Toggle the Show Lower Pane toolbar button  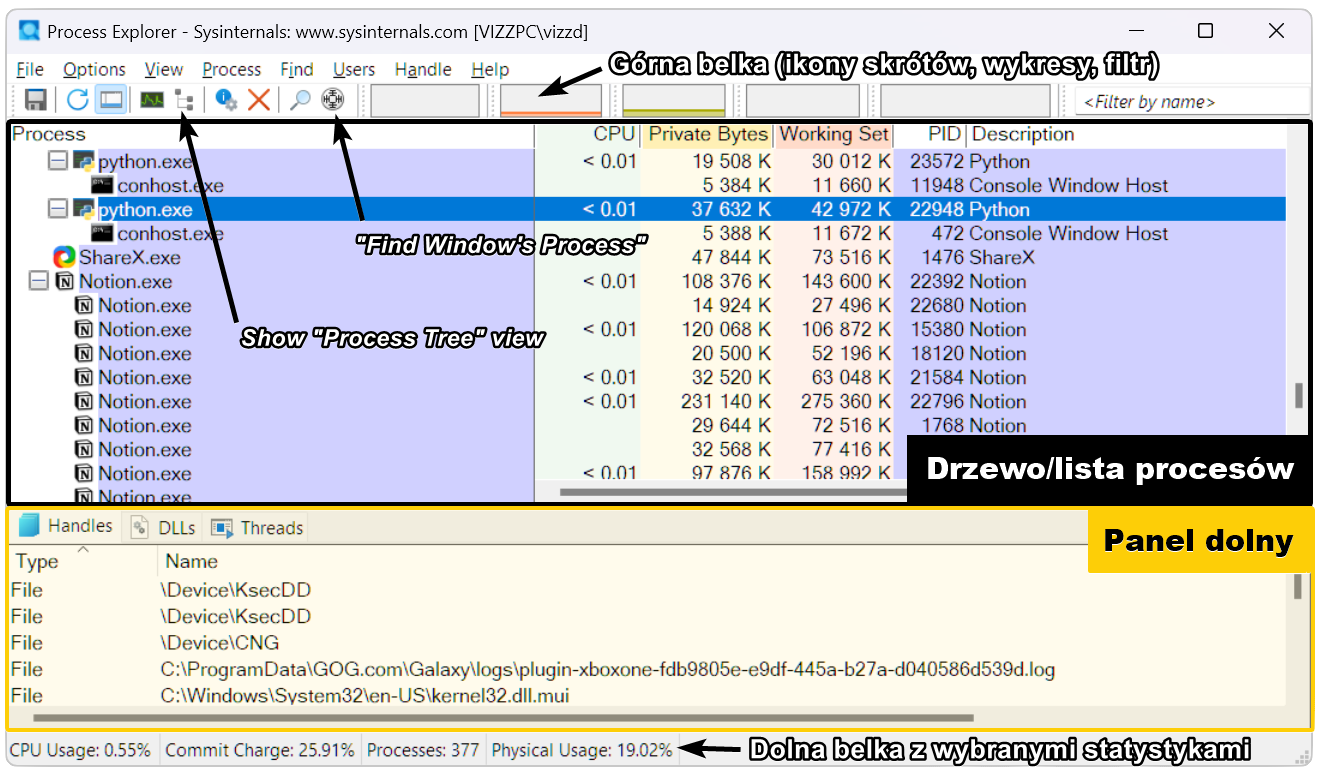point(111,100)
